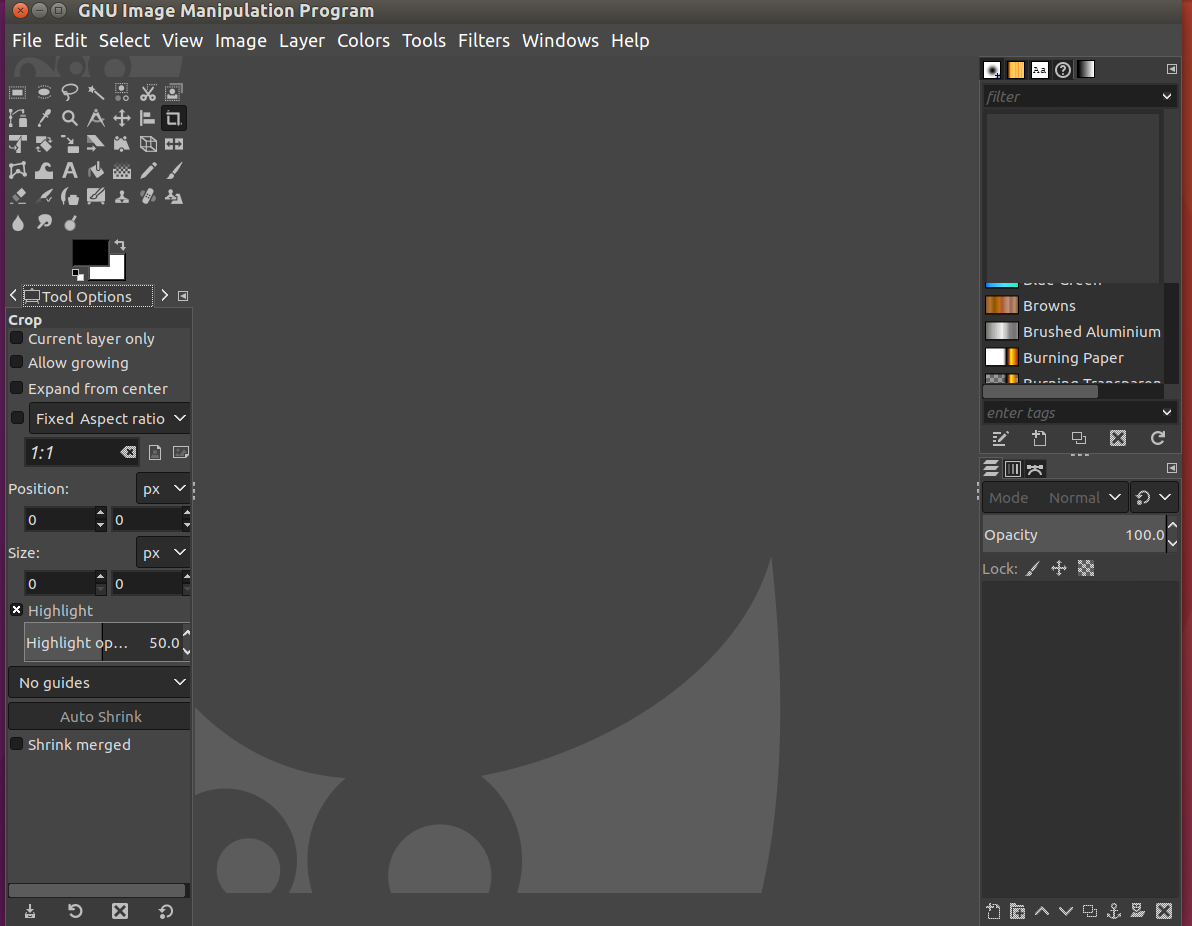
Task: Uncheck the Highlight checkbox
Action: 17,610
